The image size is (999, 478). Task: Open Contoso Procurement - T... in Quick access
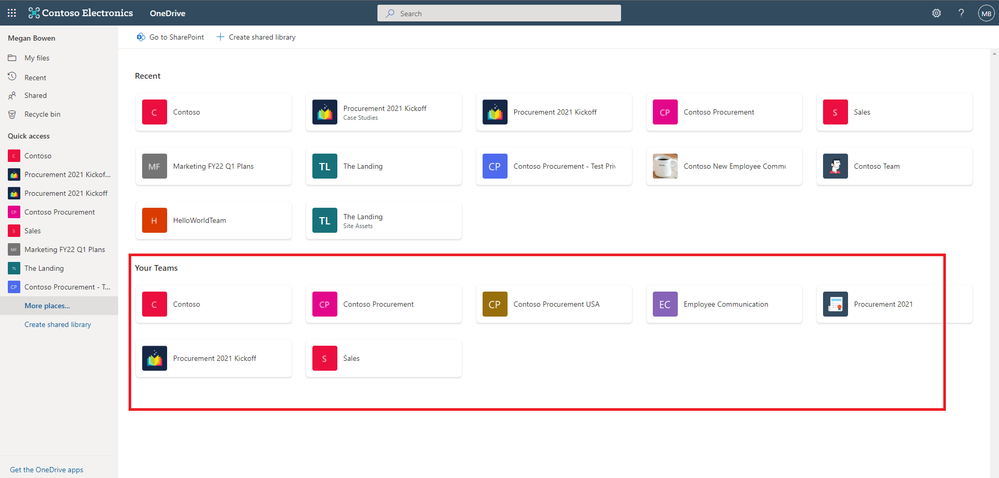coord(59,287)
